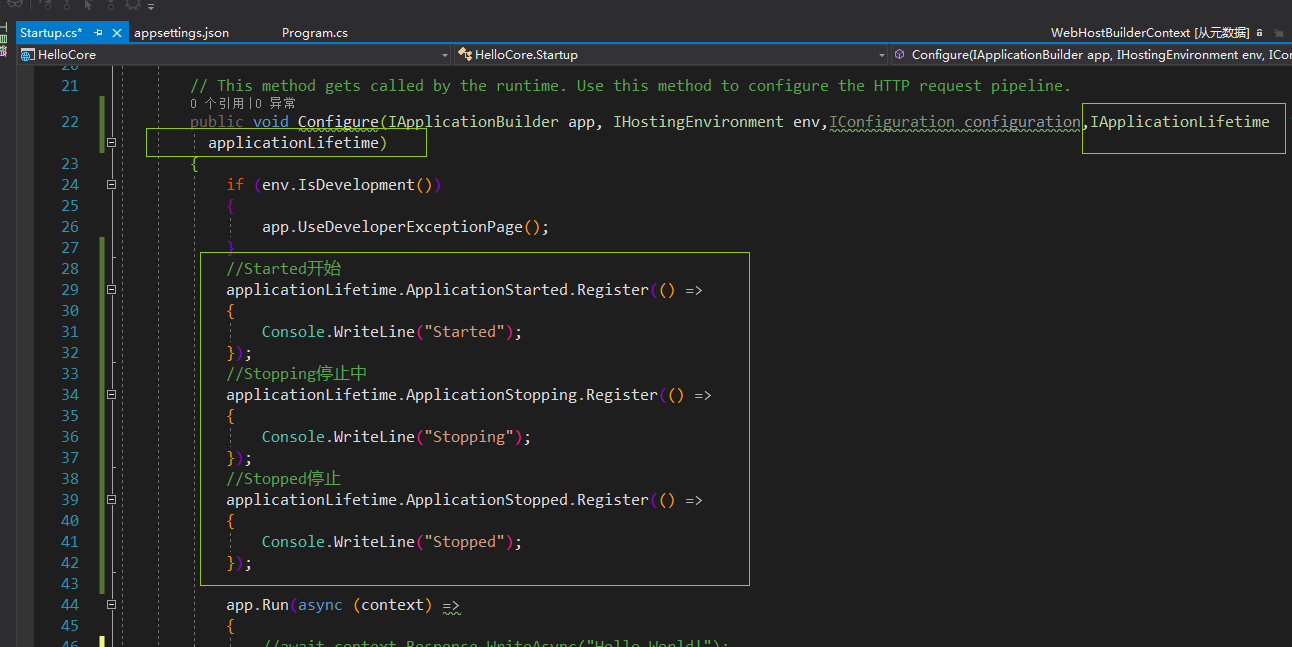
Task: Click the 'void' keyword on line 22
Action: click(270, 122)
